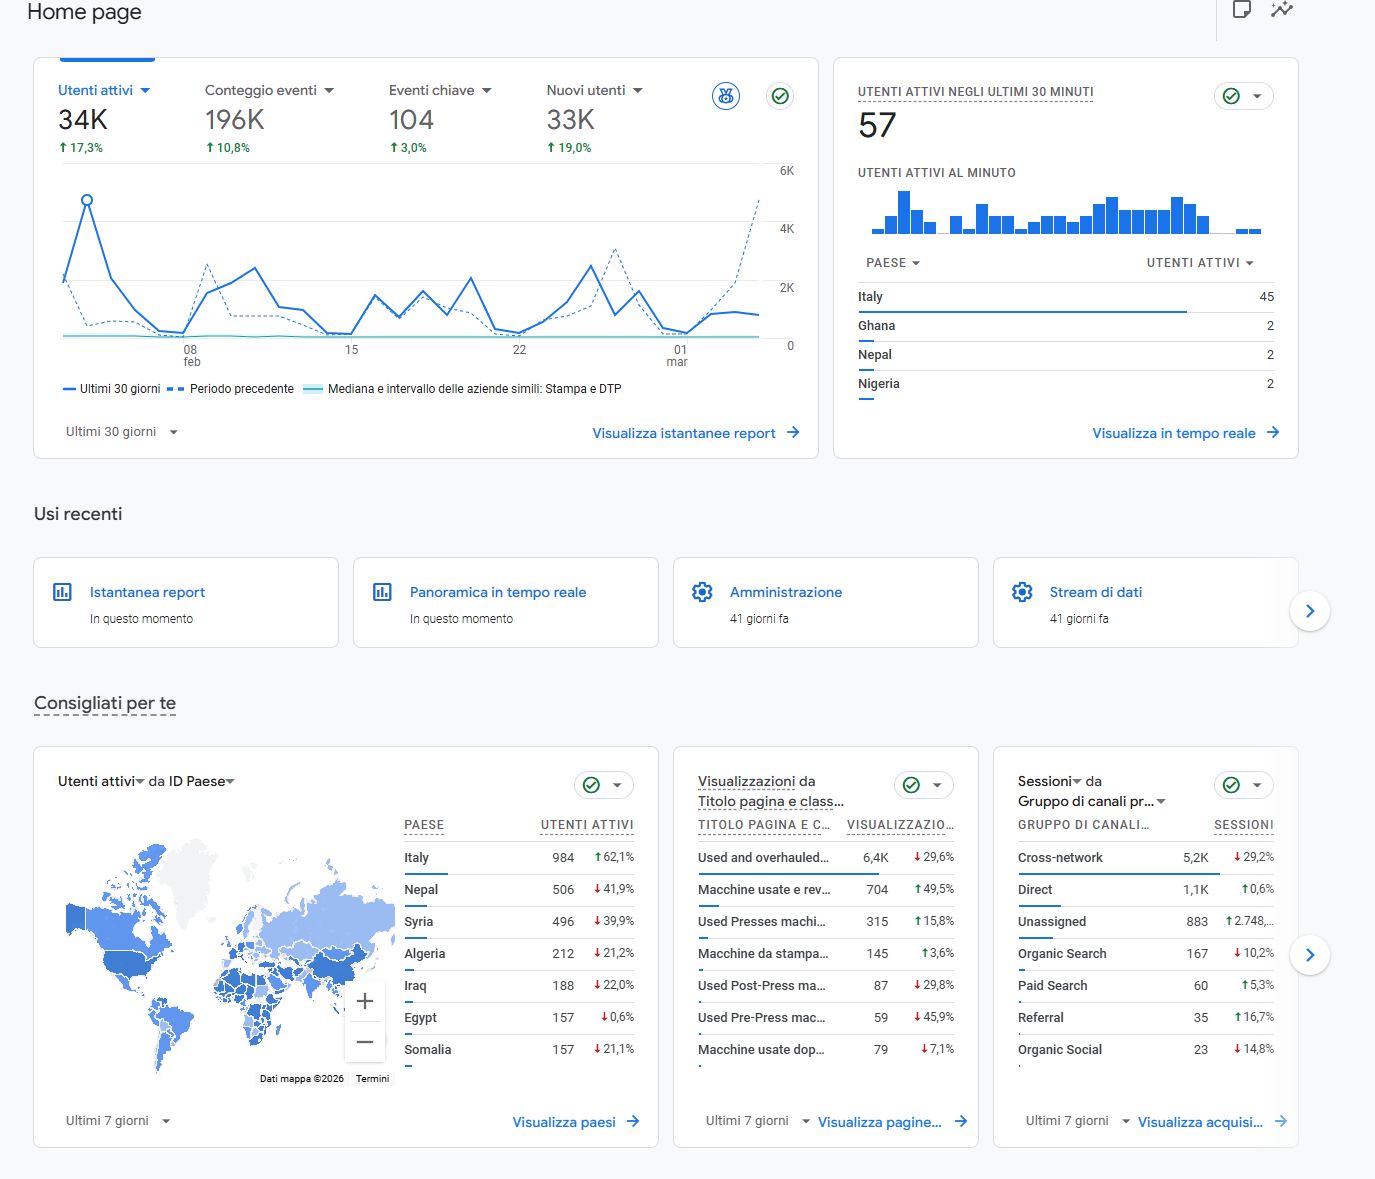Screen dimensions: 1375x1179
Task: Open data quality check in the Sessioni card
Action: point(1243,785)
